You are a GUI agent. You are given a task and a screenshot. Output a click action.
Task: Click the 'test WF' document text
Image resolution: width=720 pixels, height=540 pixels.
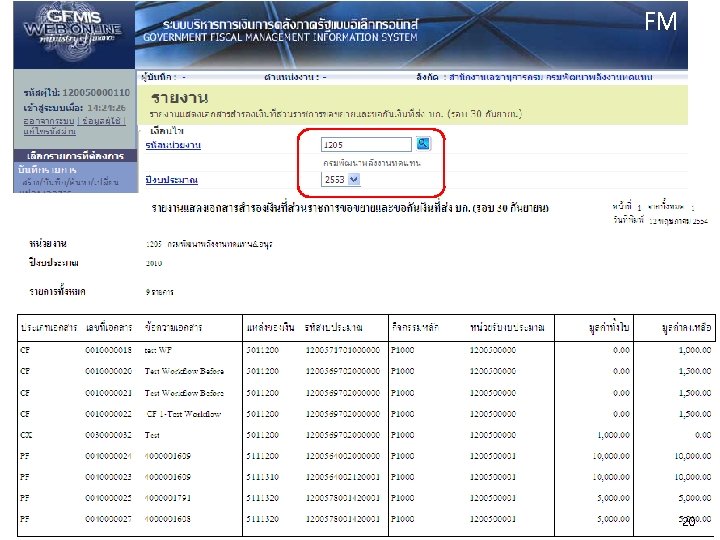[x=158, y=350]
